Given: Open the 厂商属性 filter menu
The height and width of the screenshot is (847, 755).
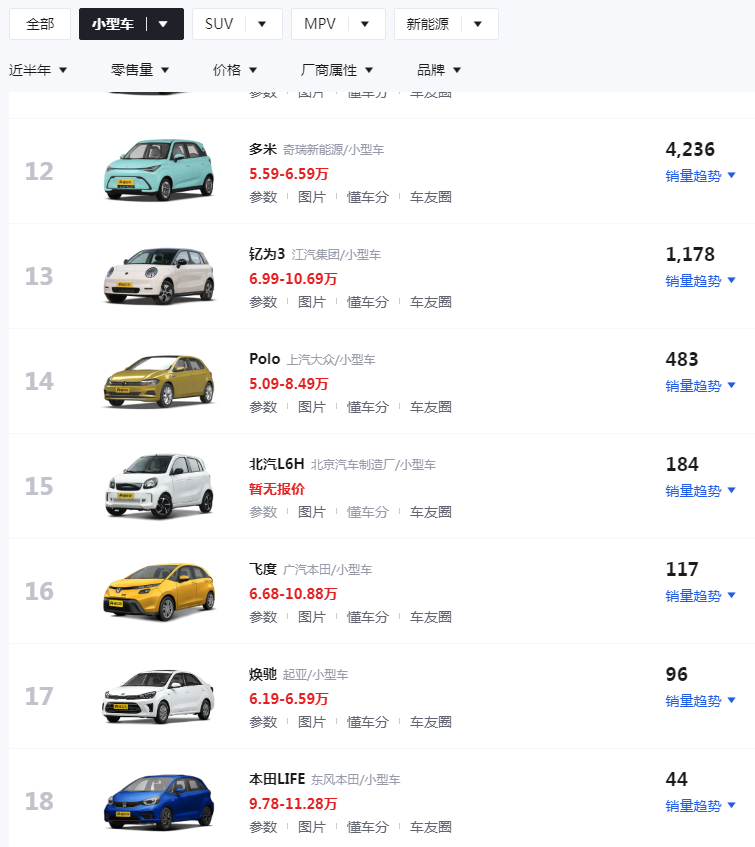Looking at the screenshot, I should coord(337,70).
